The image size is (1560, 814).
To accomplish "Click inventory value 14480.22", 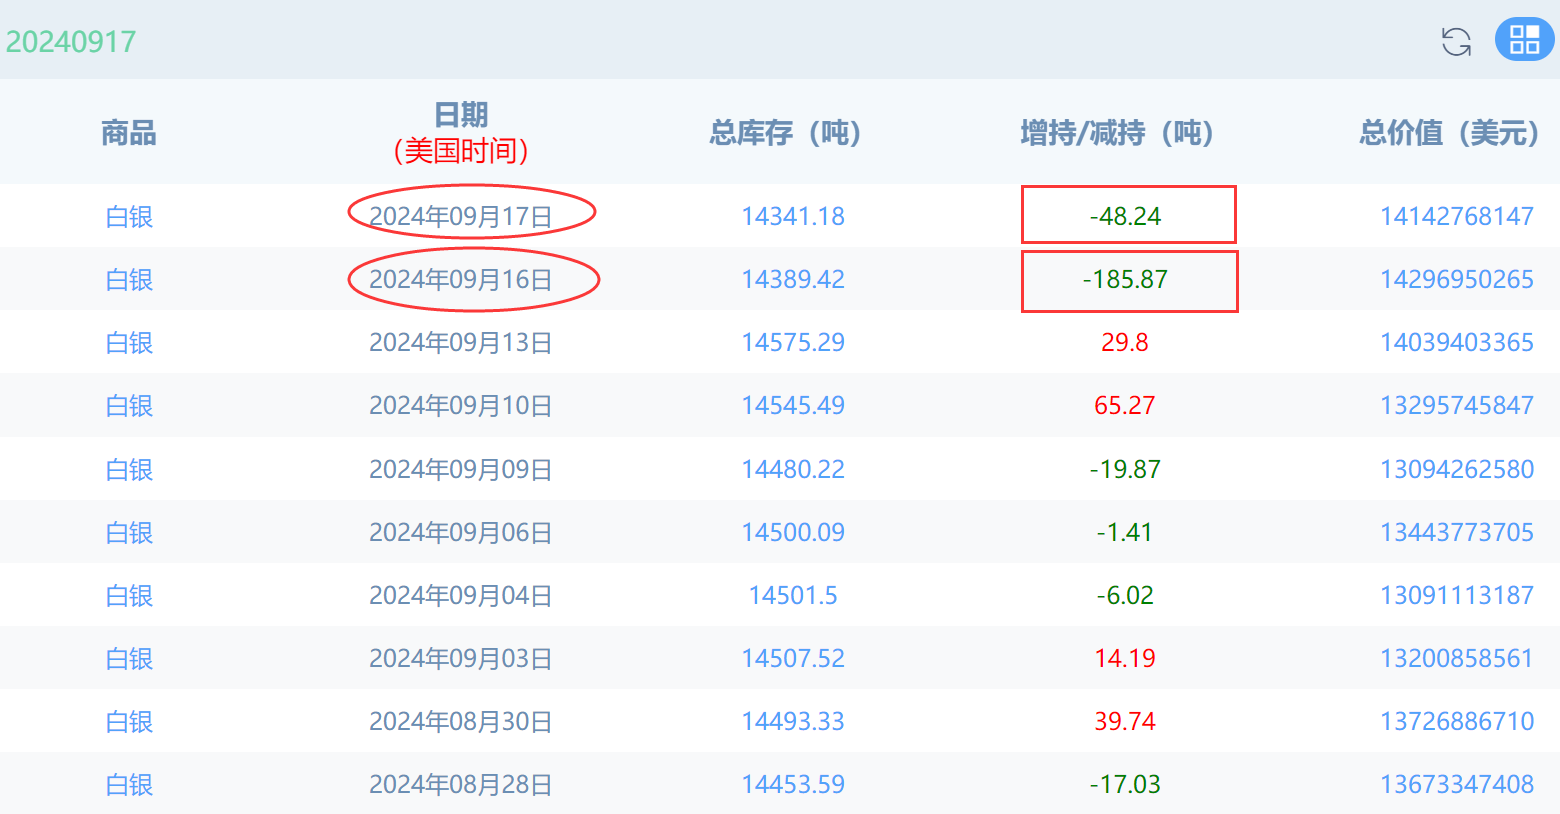I will (x=793, y=469).
